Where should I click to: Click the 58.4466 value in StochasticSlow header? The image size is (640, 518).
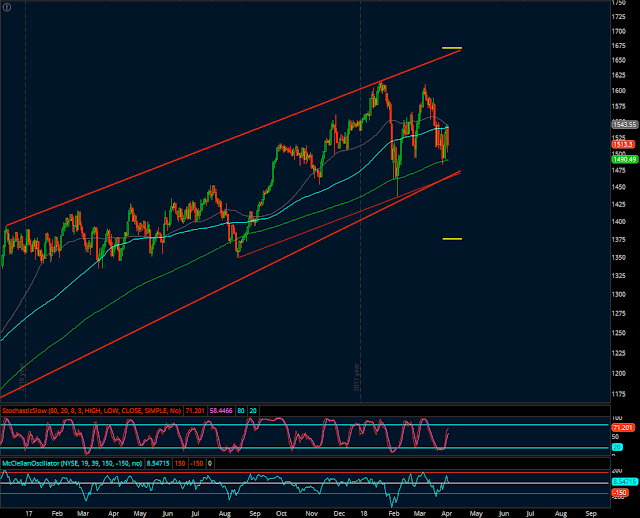(x=221, y=411)
